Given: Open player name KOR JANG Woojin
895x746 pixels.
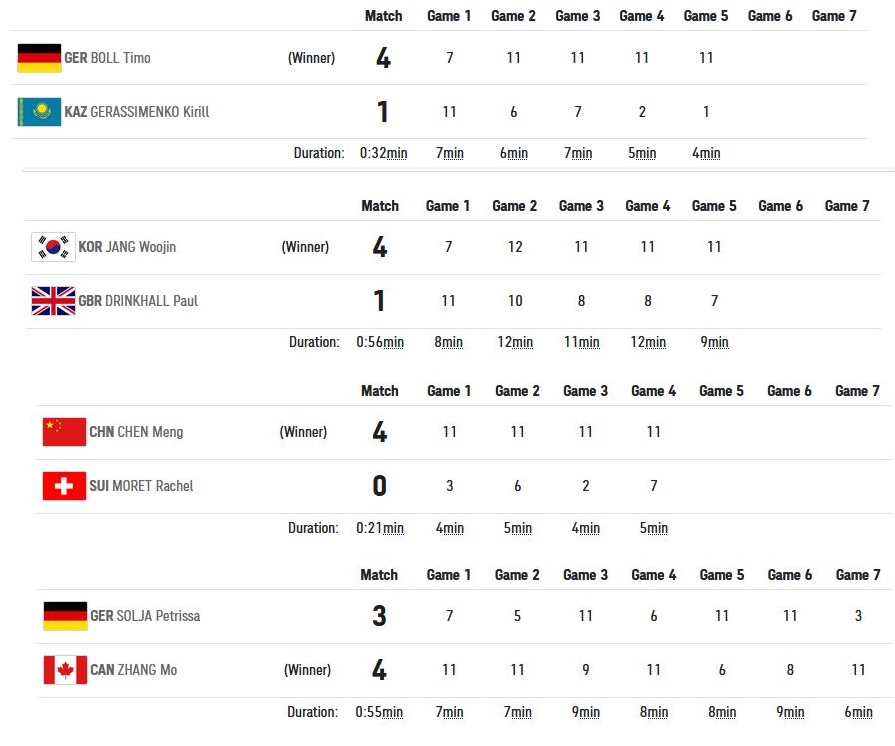Looking at the screenshot, I should [x=127, y=247].
